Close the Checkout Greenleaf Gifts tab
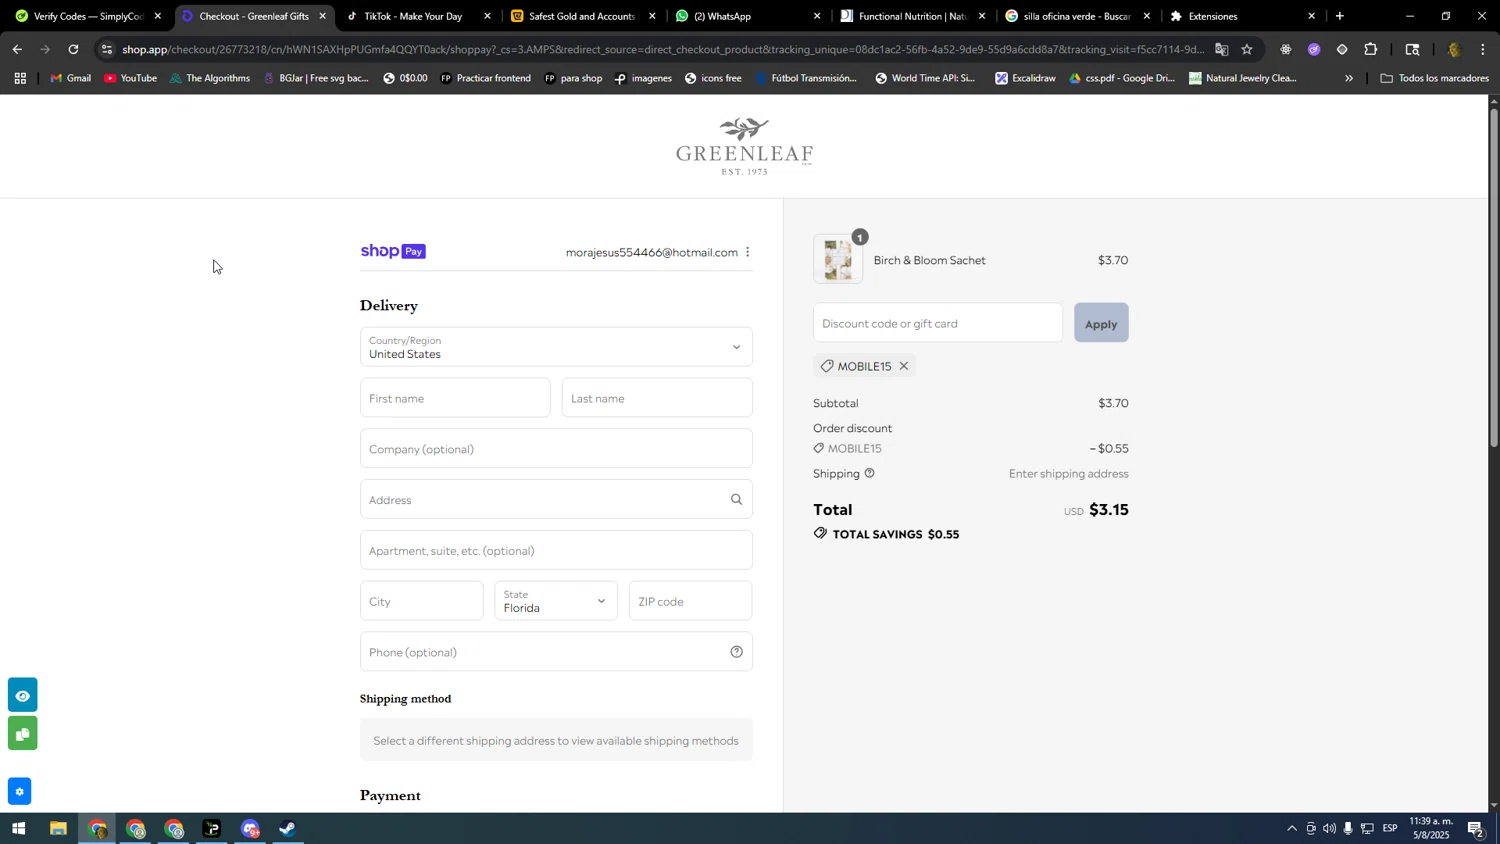 (x=322, y=16)
